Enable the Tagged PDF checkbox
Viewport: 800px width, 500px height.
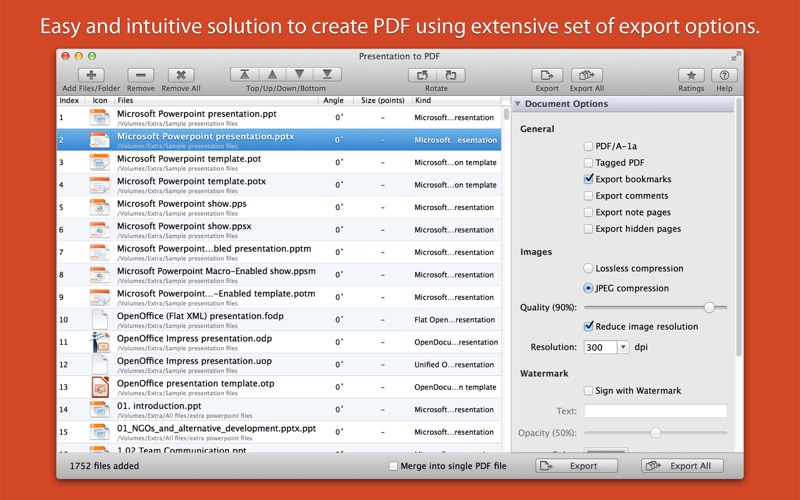(x=588, y=163)
